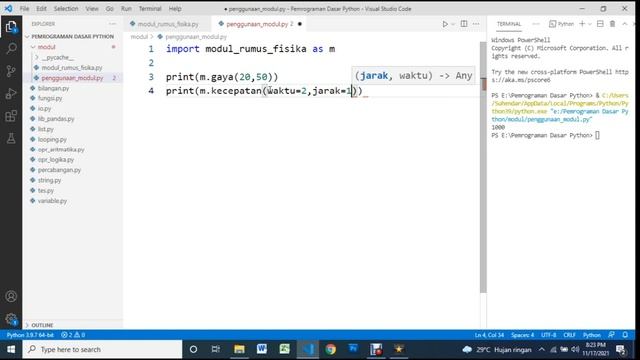Screen dimensions: 640x360
Task: Open the Manage gear in activity bar
Action: (x=11, y=319)
